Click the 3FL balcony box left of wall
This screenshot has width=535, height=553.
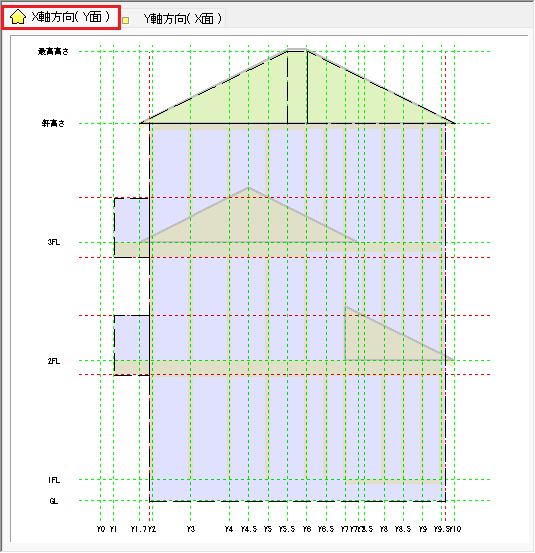click(x=131, y=227)
